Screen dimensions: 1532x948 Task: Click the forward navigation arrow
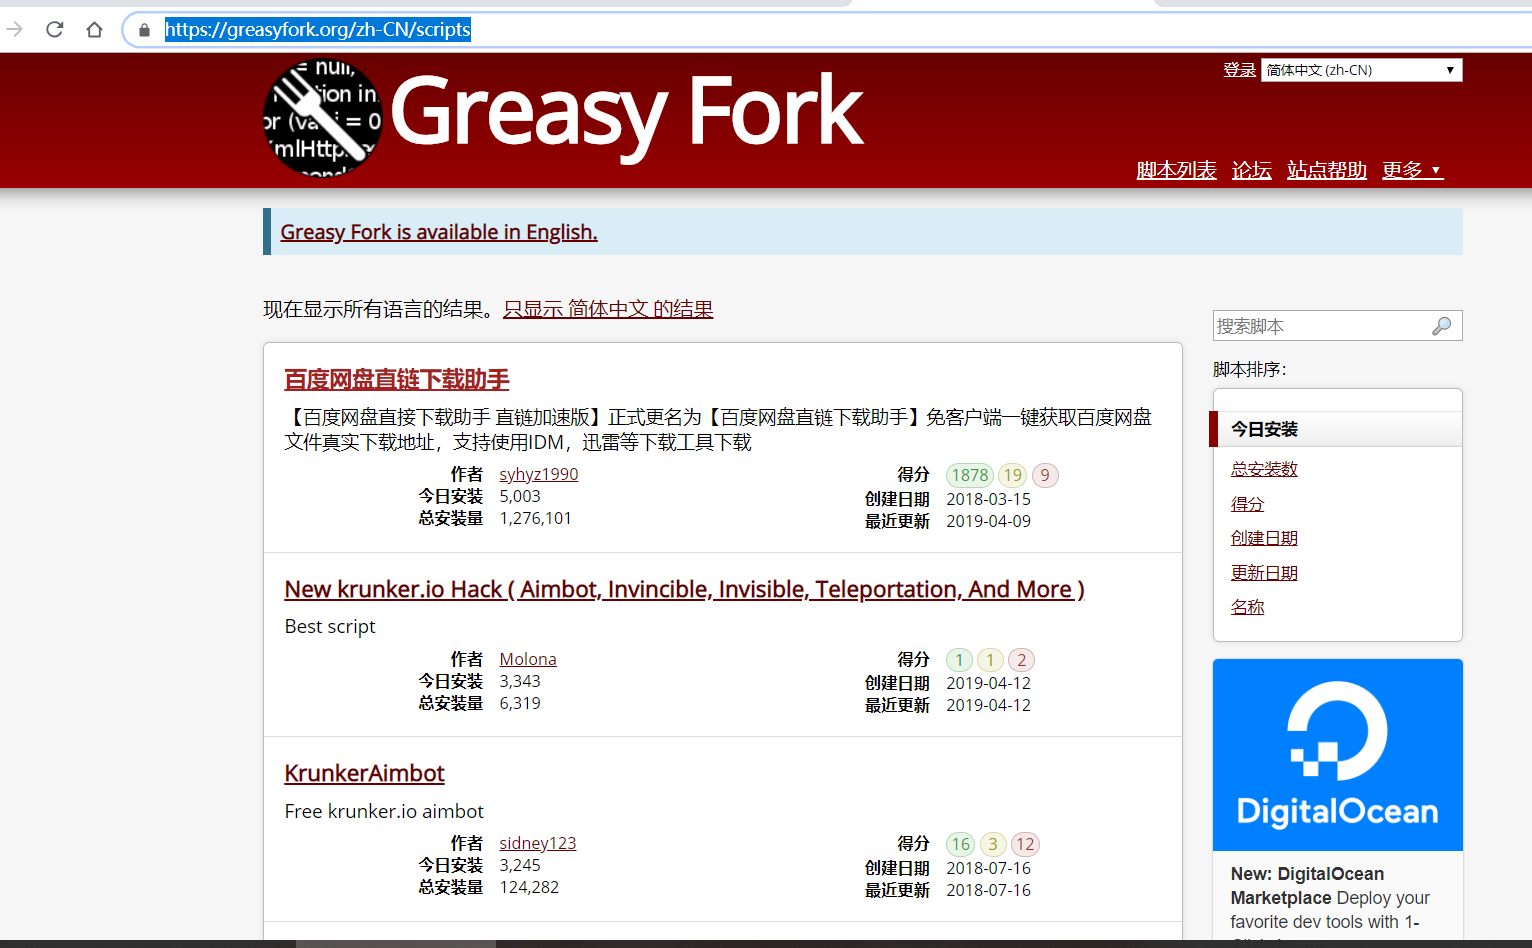coord(14,30)
